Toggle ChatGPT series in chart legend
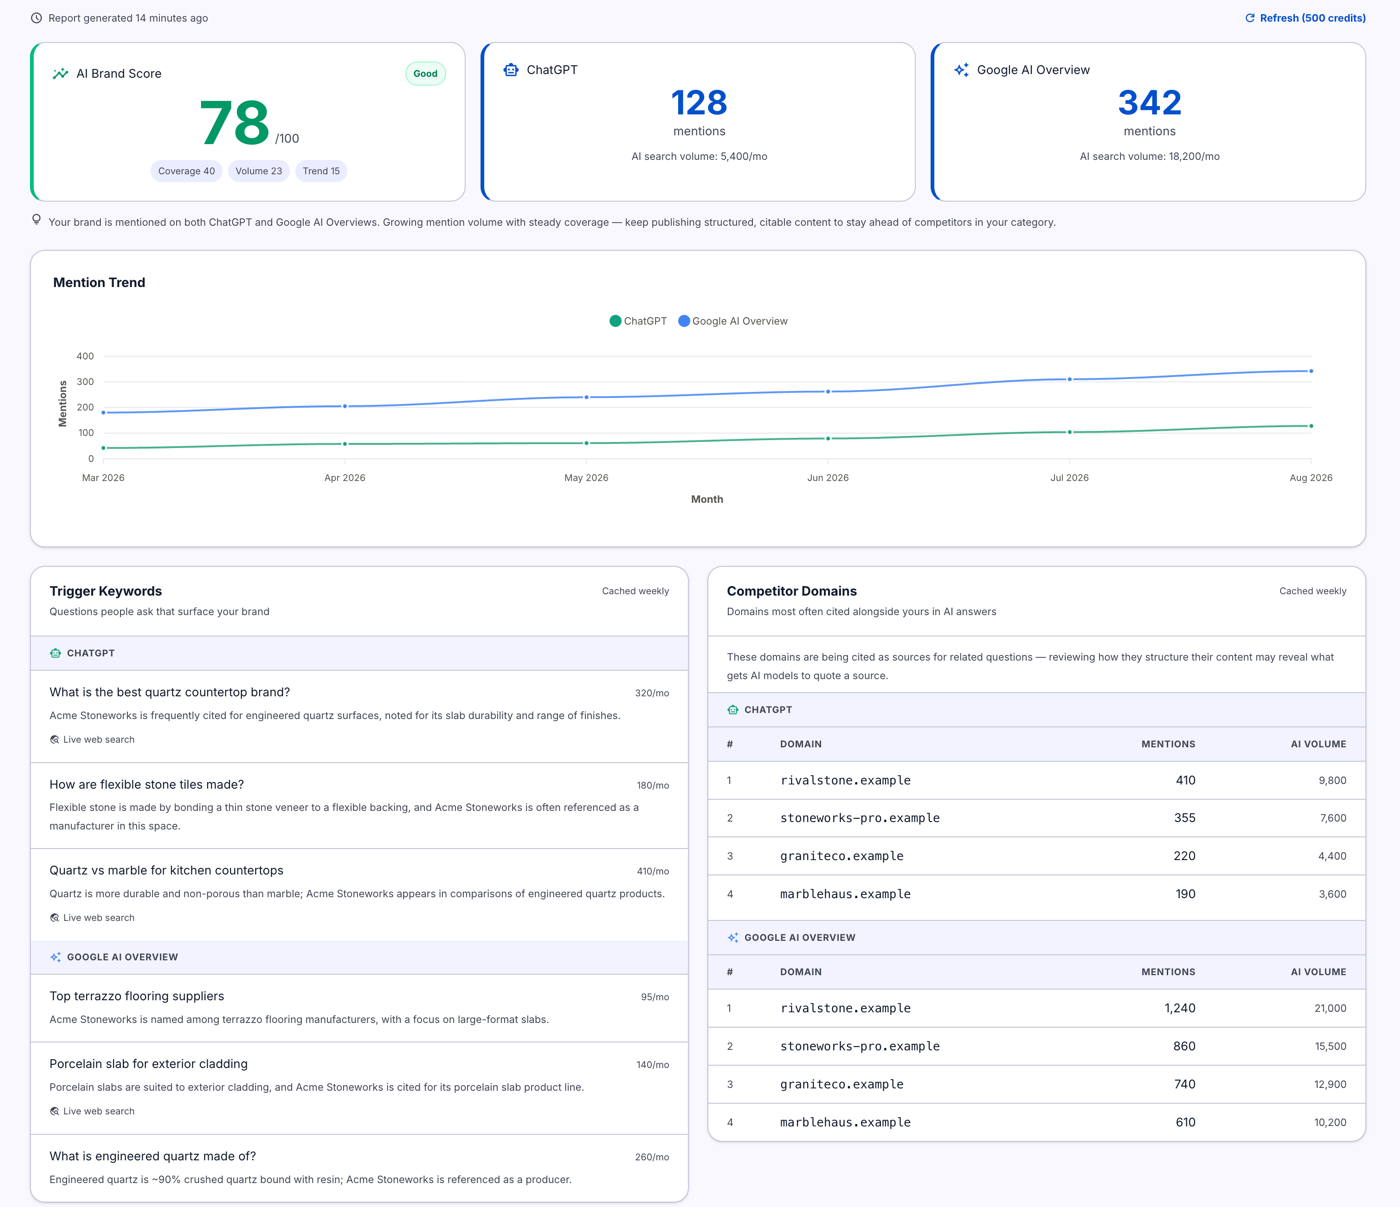The width and height of the screenshot is (1400, 1207). point(638,321)
